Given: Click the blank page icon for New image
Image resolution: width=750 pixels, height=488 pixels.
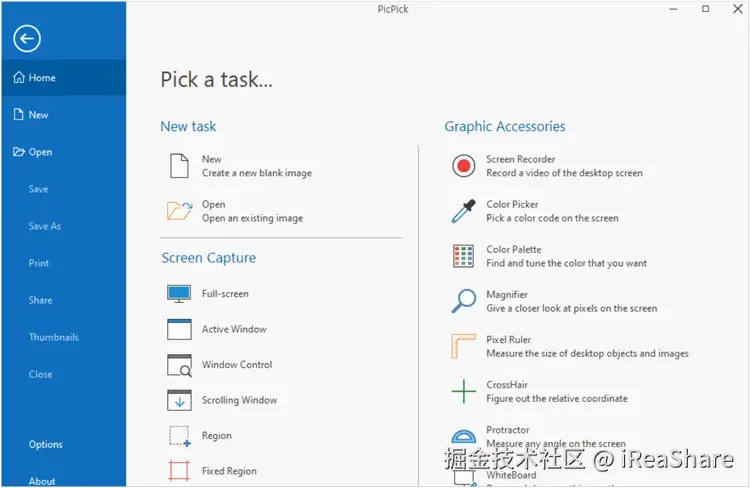Looking at the screenshot, I should point(179,166).
